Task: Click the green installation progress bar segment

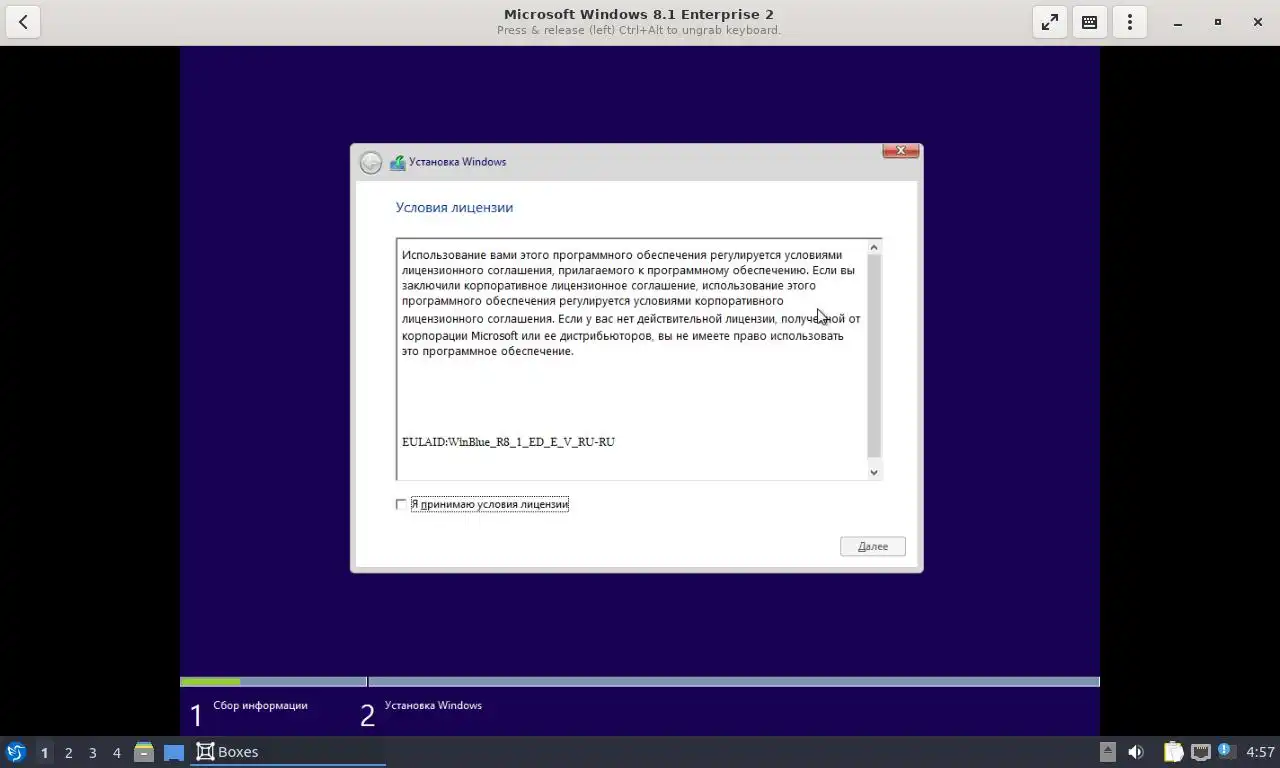Action: (210, 682)
